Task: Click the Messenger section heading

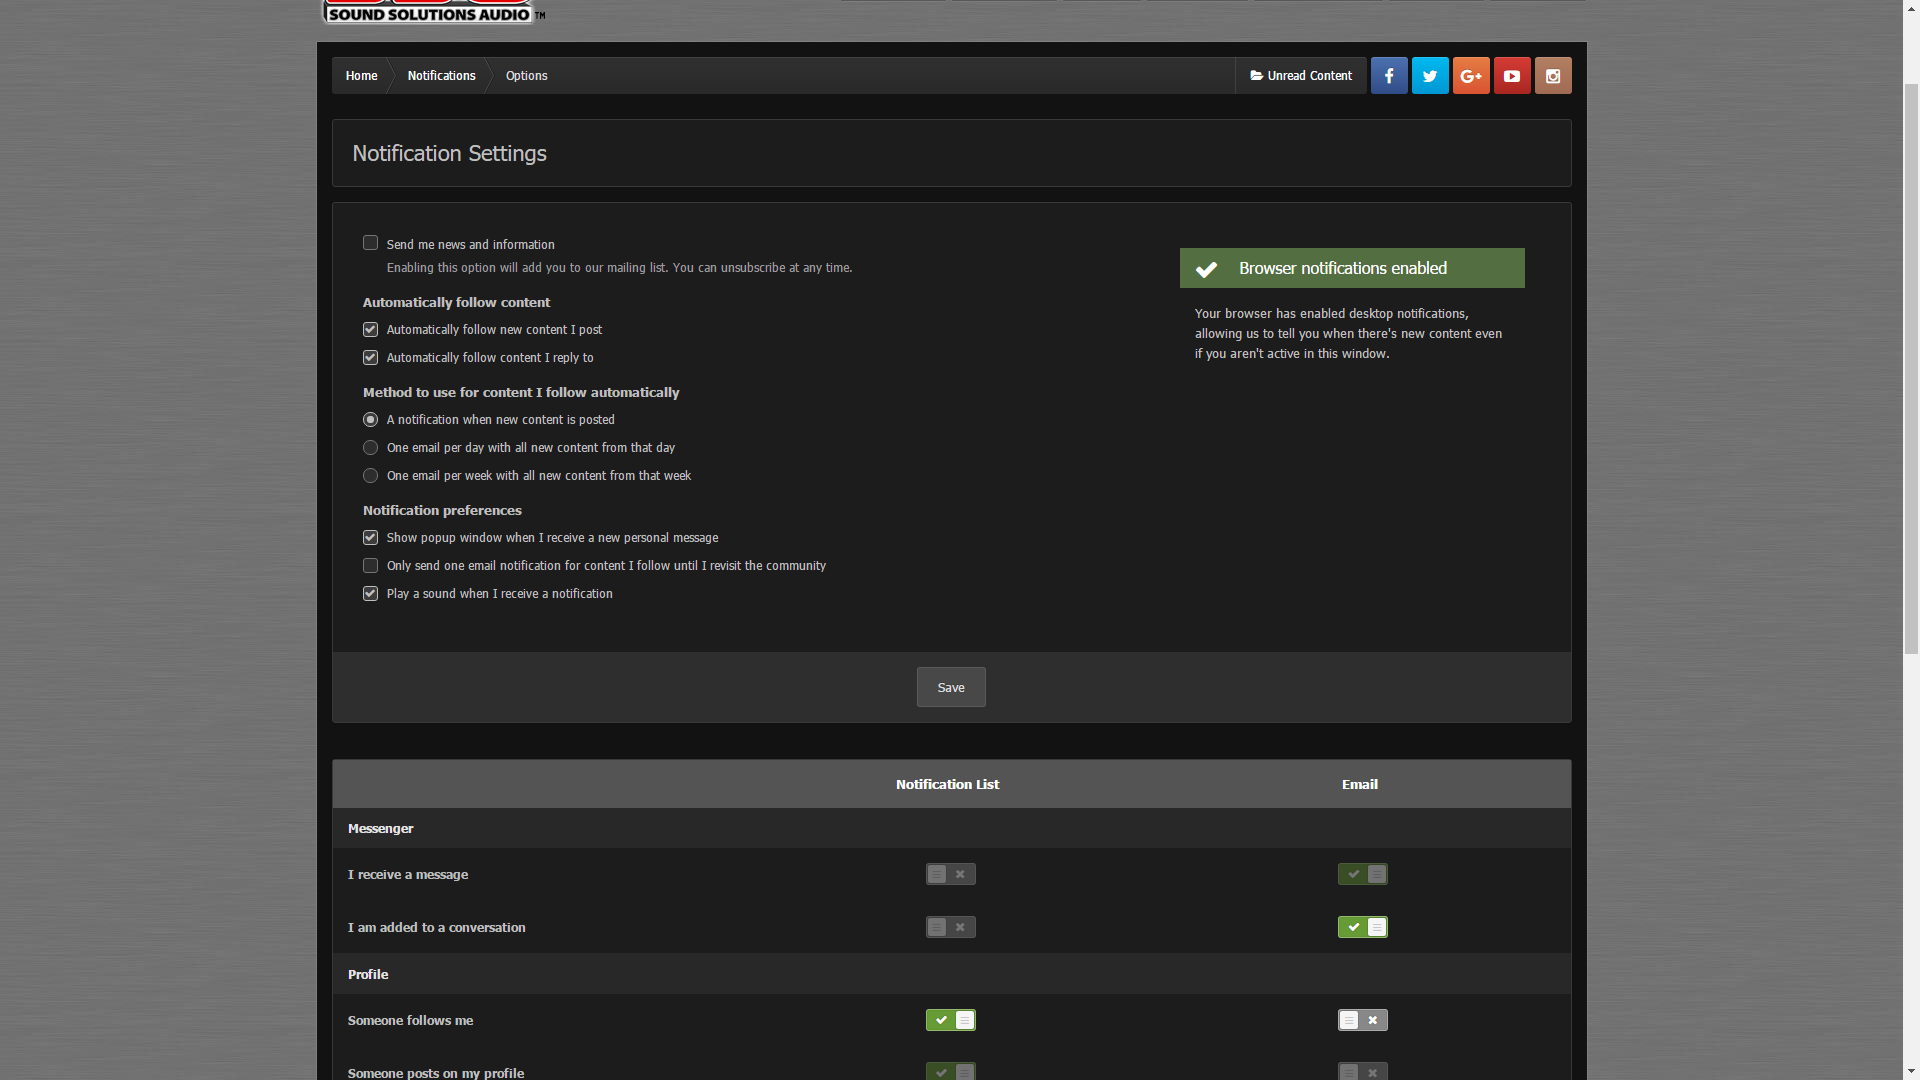Action: pos(380,829)
